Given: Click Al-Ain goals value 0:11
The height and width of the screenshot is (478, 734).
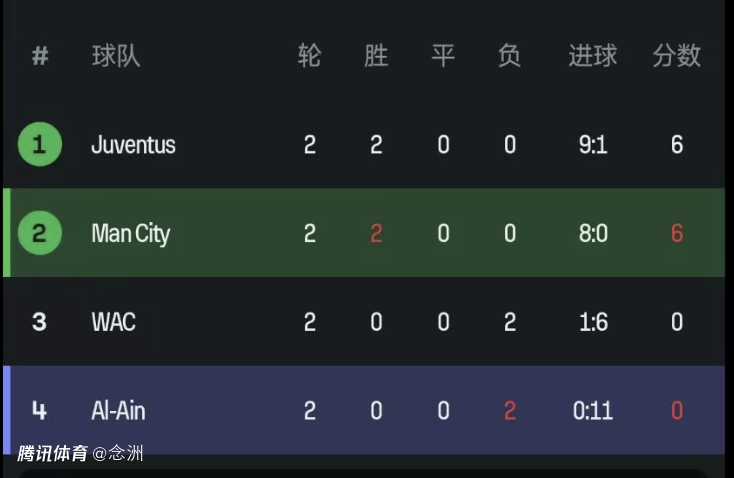Looking at the screenshot, I should click(x=593, y=411).
